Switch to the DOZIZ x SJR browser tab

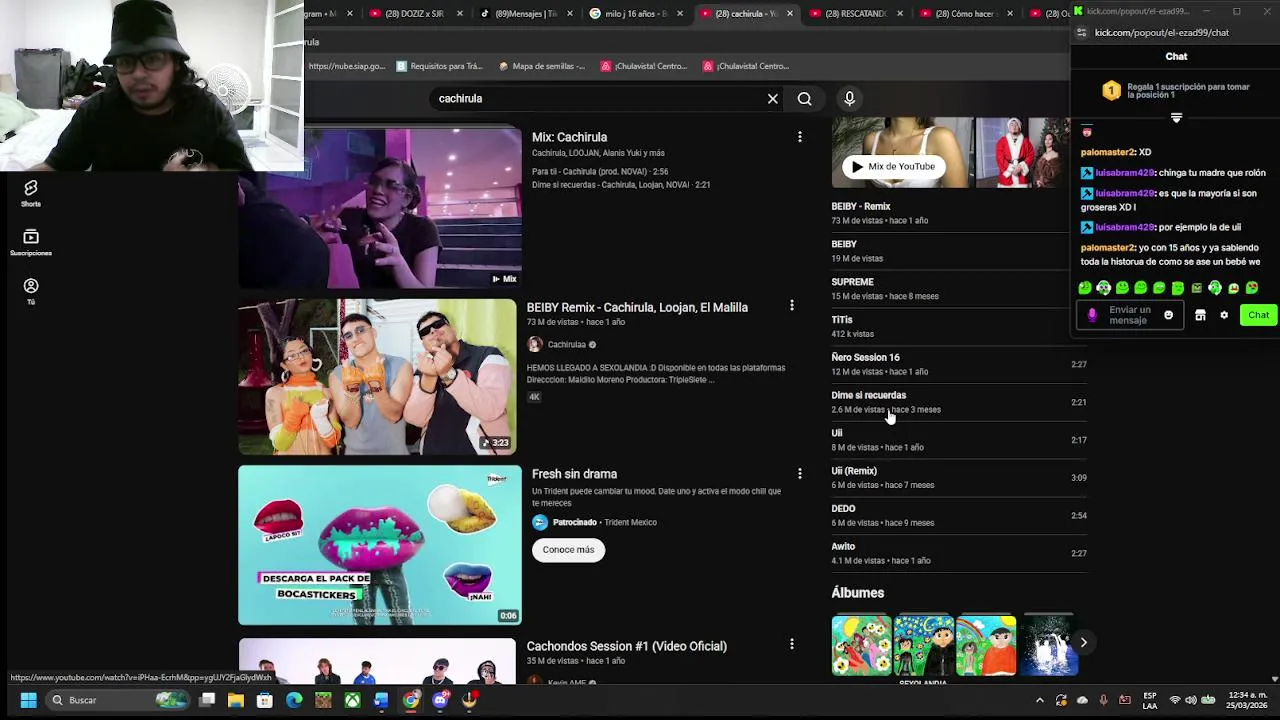[414, 13]
